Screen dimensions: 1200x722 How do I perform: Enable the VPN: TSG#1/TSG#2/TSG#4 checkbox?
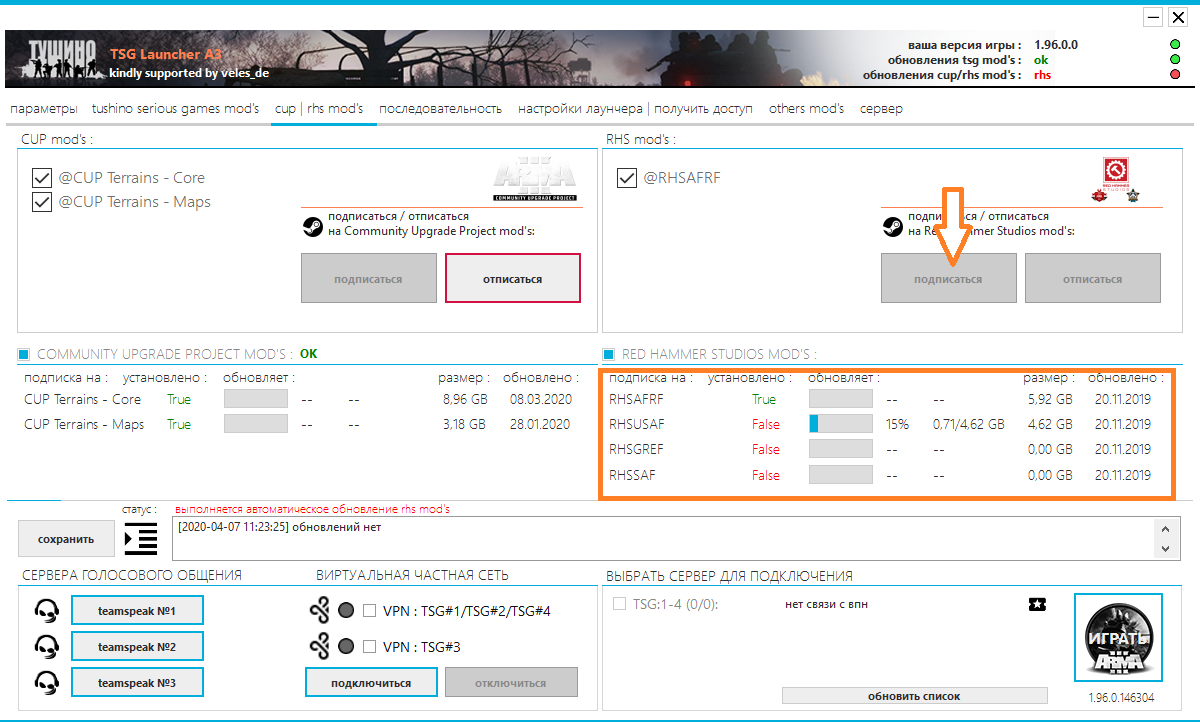[x=369, y=611]
